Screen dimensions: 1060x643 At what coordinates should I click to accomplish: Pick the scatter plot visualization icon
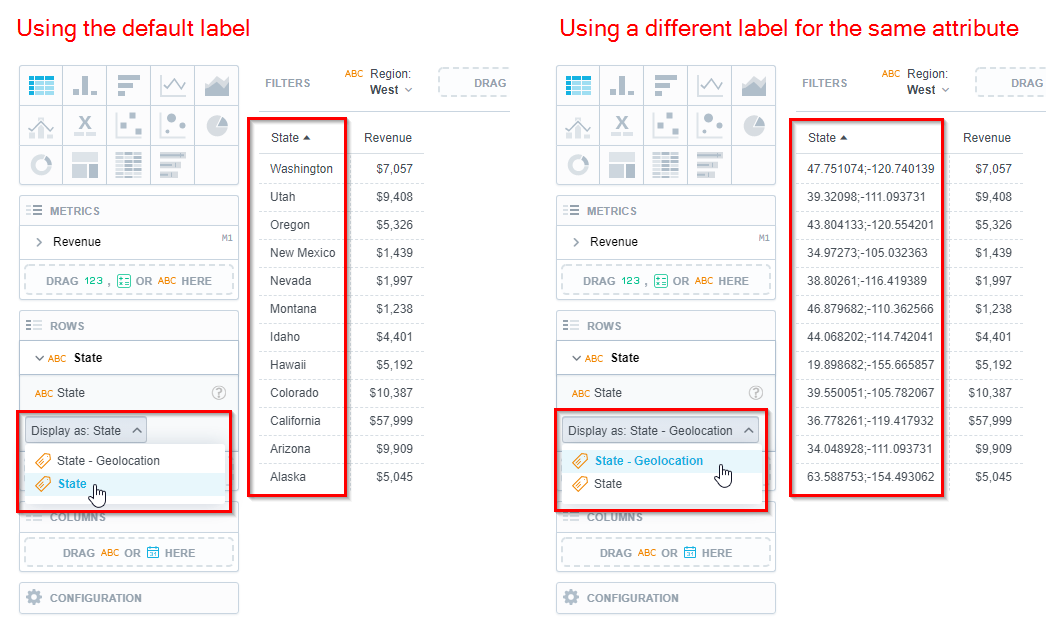pyautogui.click(x=128, y=124)
